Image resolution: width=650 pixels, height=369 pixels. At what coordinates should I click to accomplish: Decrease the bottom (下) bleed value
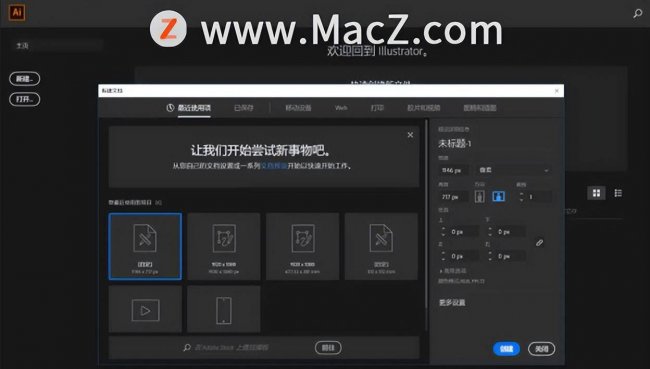point(490,235)
